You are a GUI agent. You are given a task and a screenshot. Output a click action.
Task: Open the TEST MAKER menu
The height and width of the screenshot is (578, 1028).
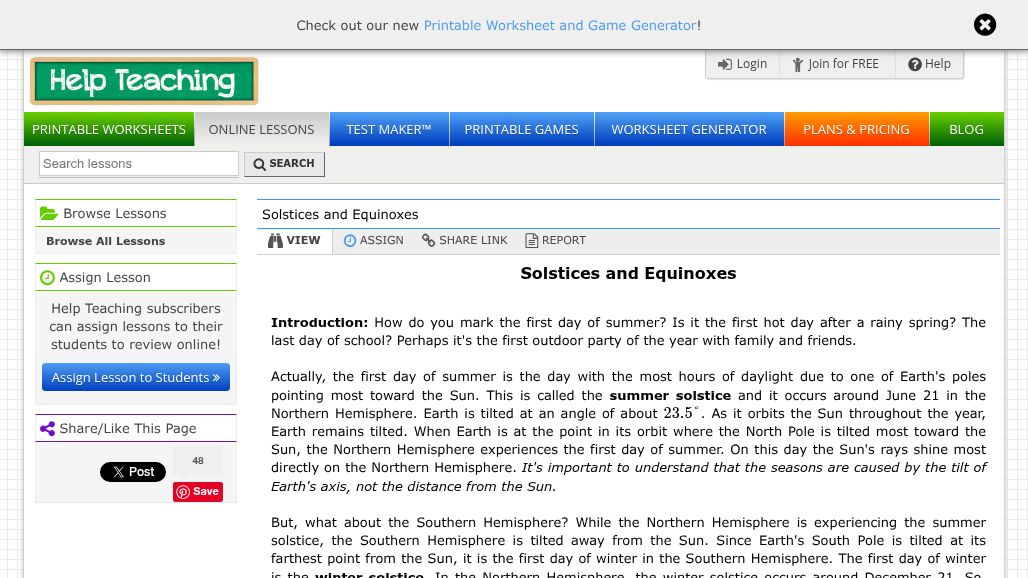(x=388, y=129)
